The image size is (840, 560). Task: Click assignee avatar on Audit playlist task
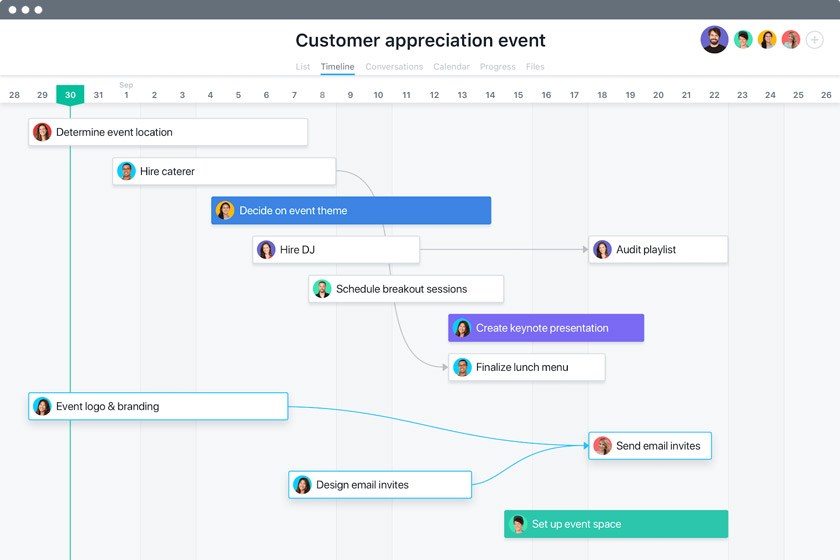[602, 250]
